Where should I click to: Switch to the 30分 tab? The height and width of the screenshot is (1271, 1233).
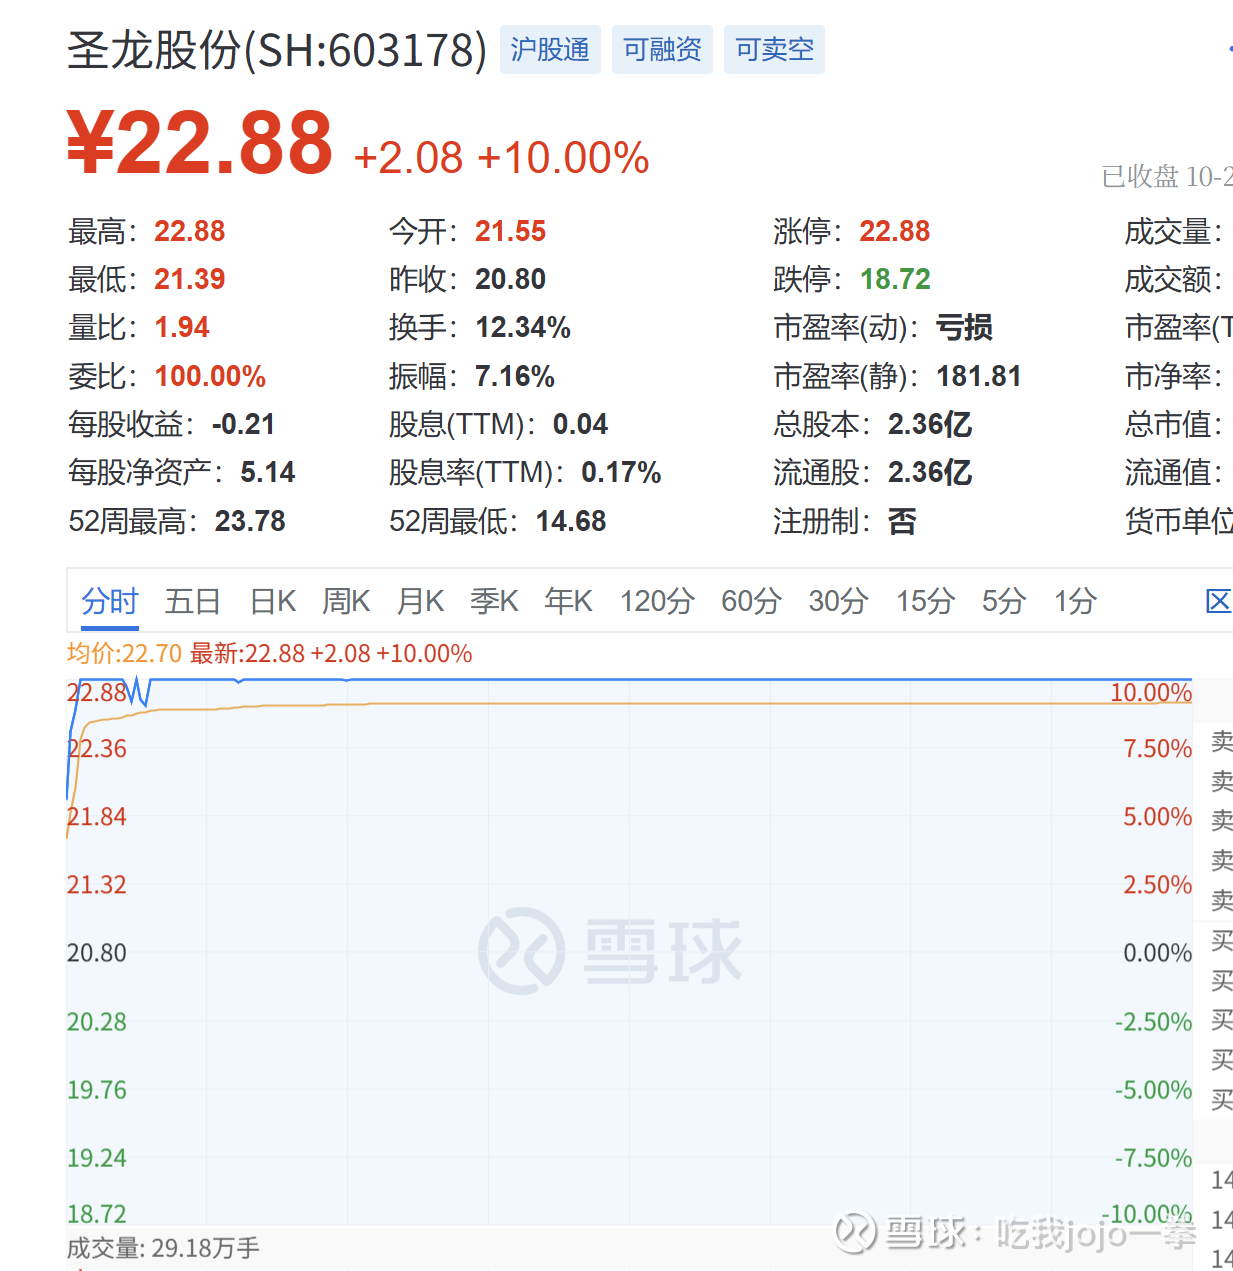pyautogui.click(x=838, y=601)
